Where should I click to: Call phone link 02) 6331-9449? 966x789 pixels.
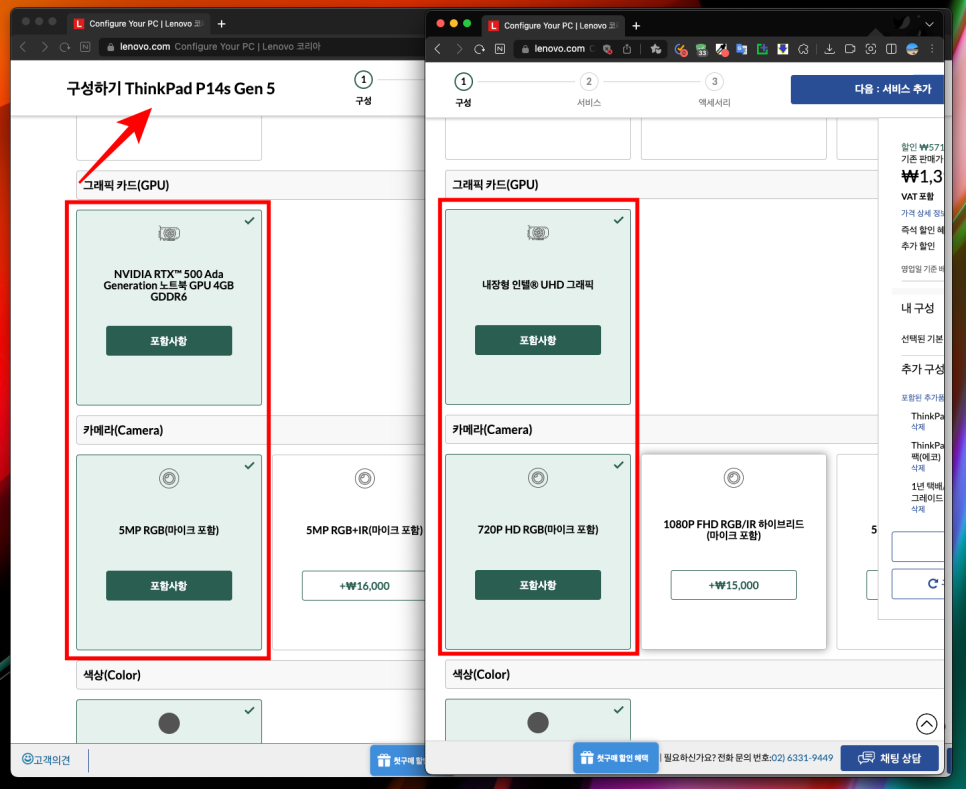(x=802, y=758)
